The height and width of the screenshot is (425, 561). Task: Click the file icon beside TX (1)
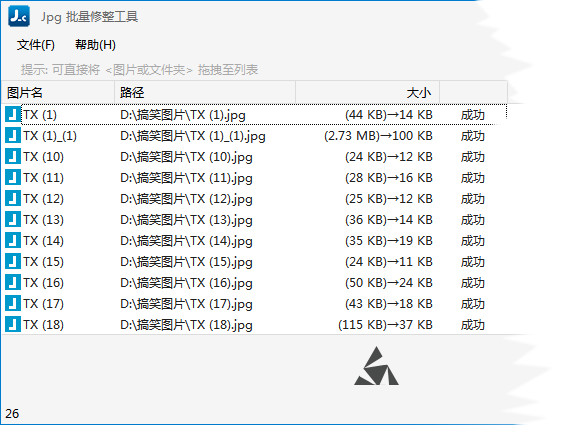point(13,114)
